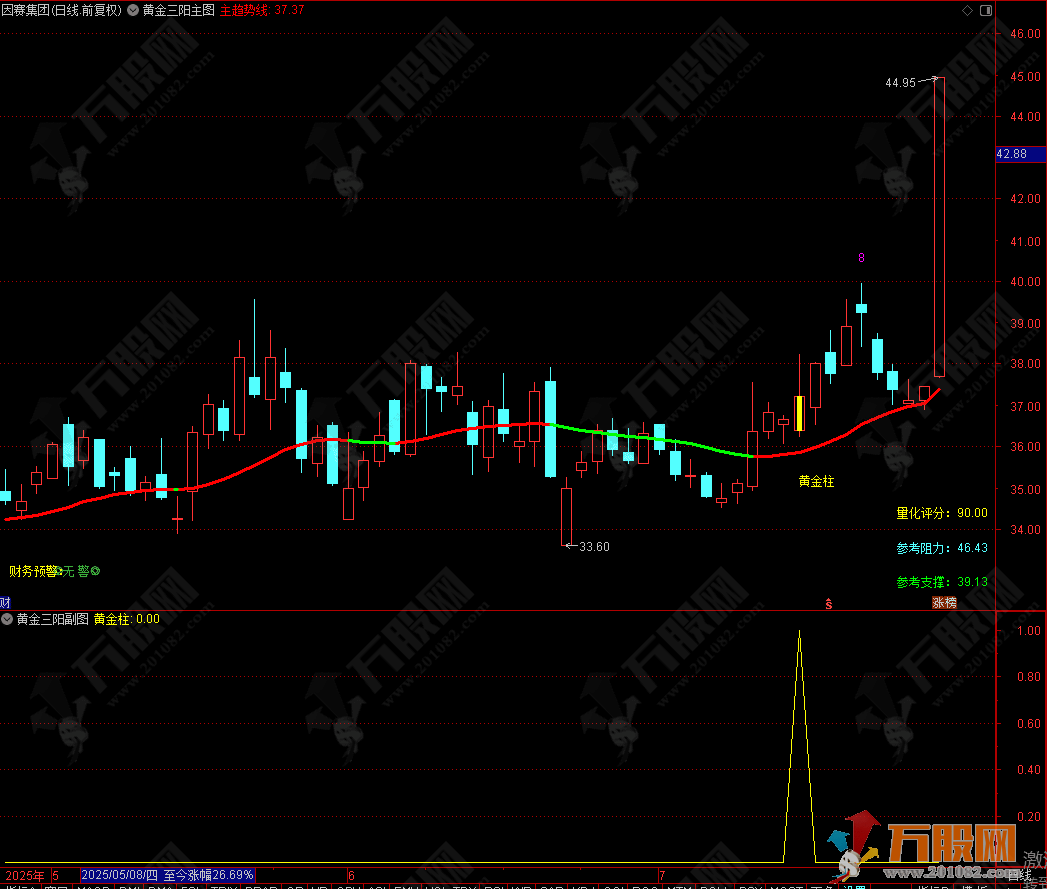Viewport: 1047px width, 889px height.
Task: Click the 黄金柱: 0.00 readout
Action: coord(127,619)
